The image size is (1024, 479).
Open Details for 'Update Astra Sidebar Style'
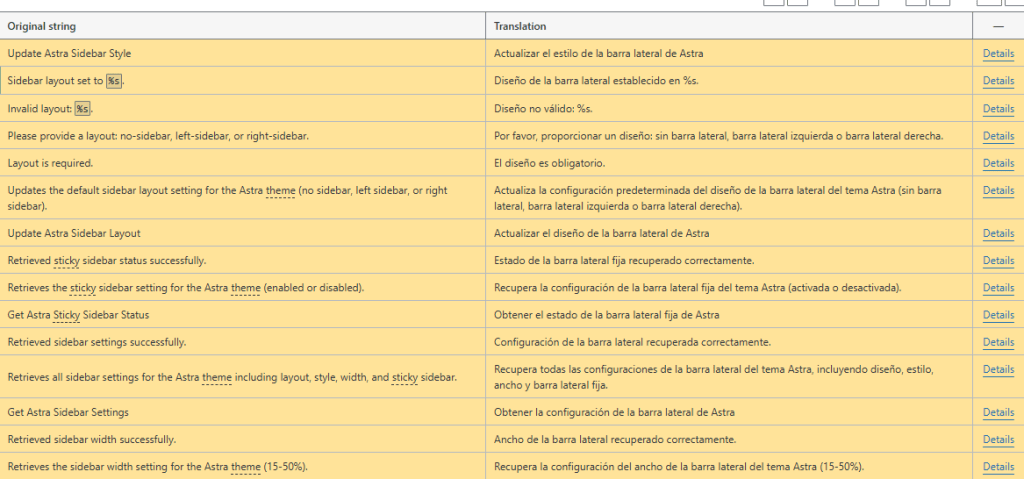[x=997, y=54]
